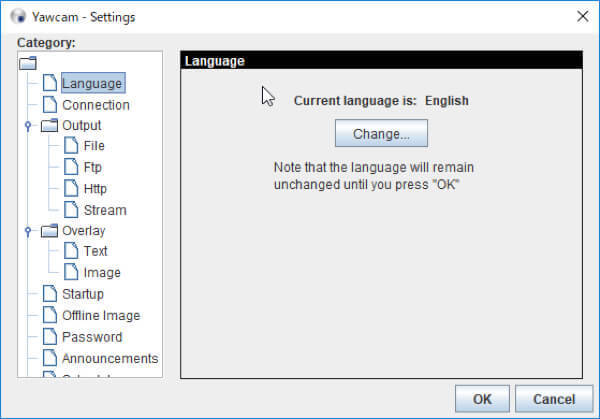Select File under Output
600x419 pixels.
94,146
